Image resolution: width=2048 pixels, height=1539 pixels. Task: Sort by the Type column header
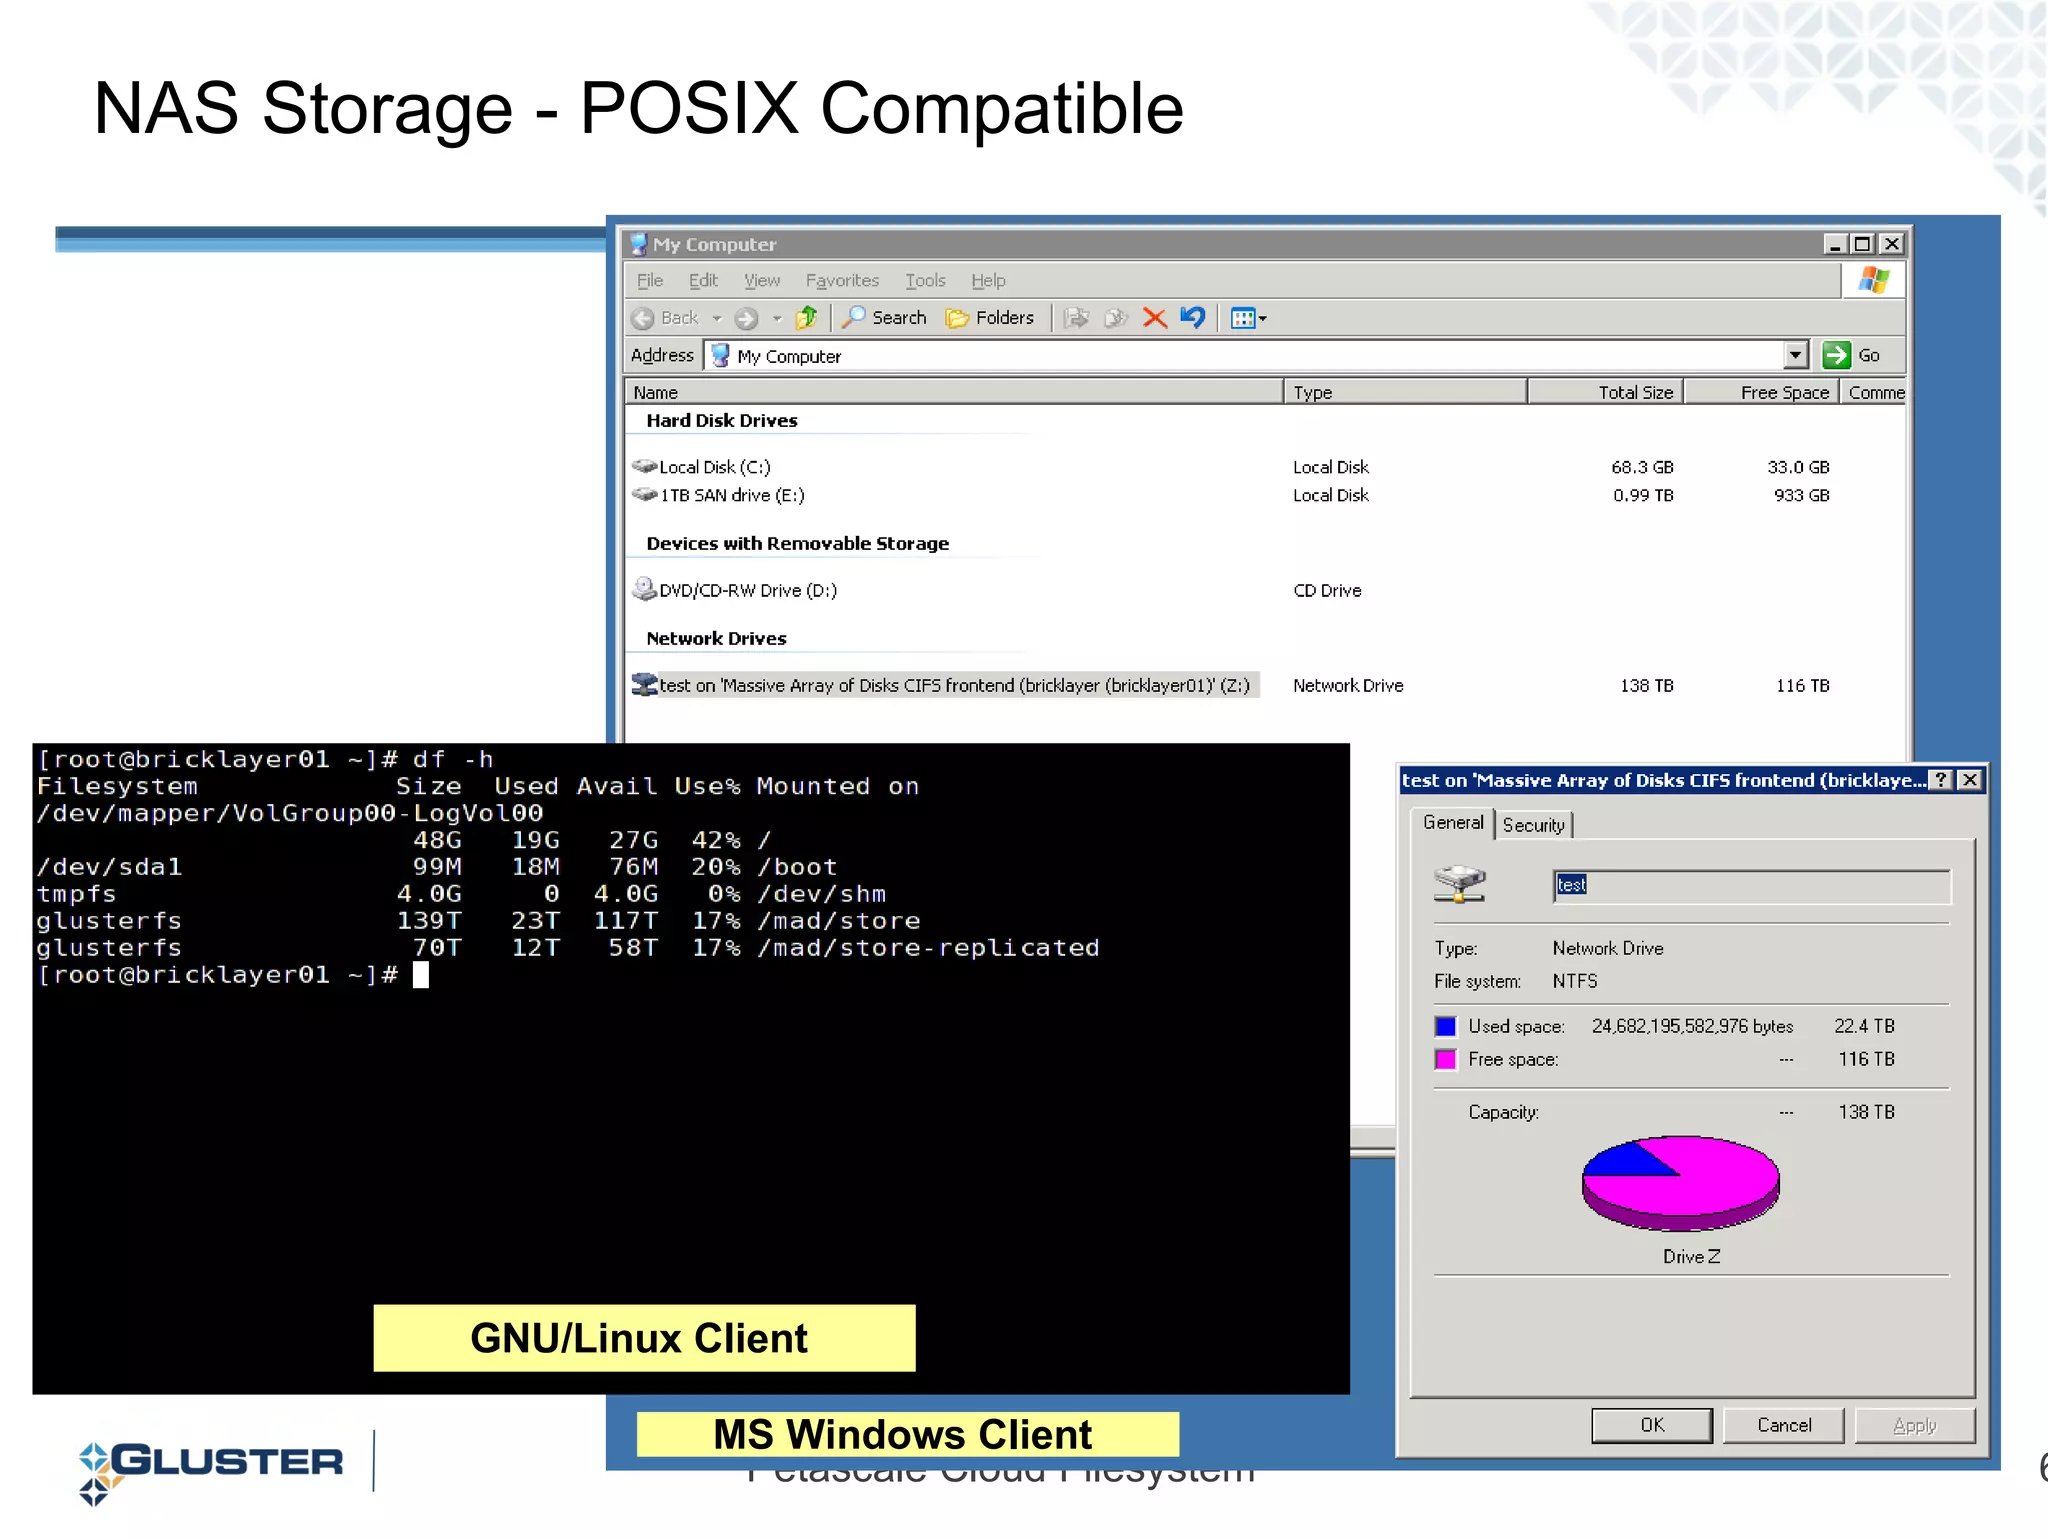click(1405, 392)
